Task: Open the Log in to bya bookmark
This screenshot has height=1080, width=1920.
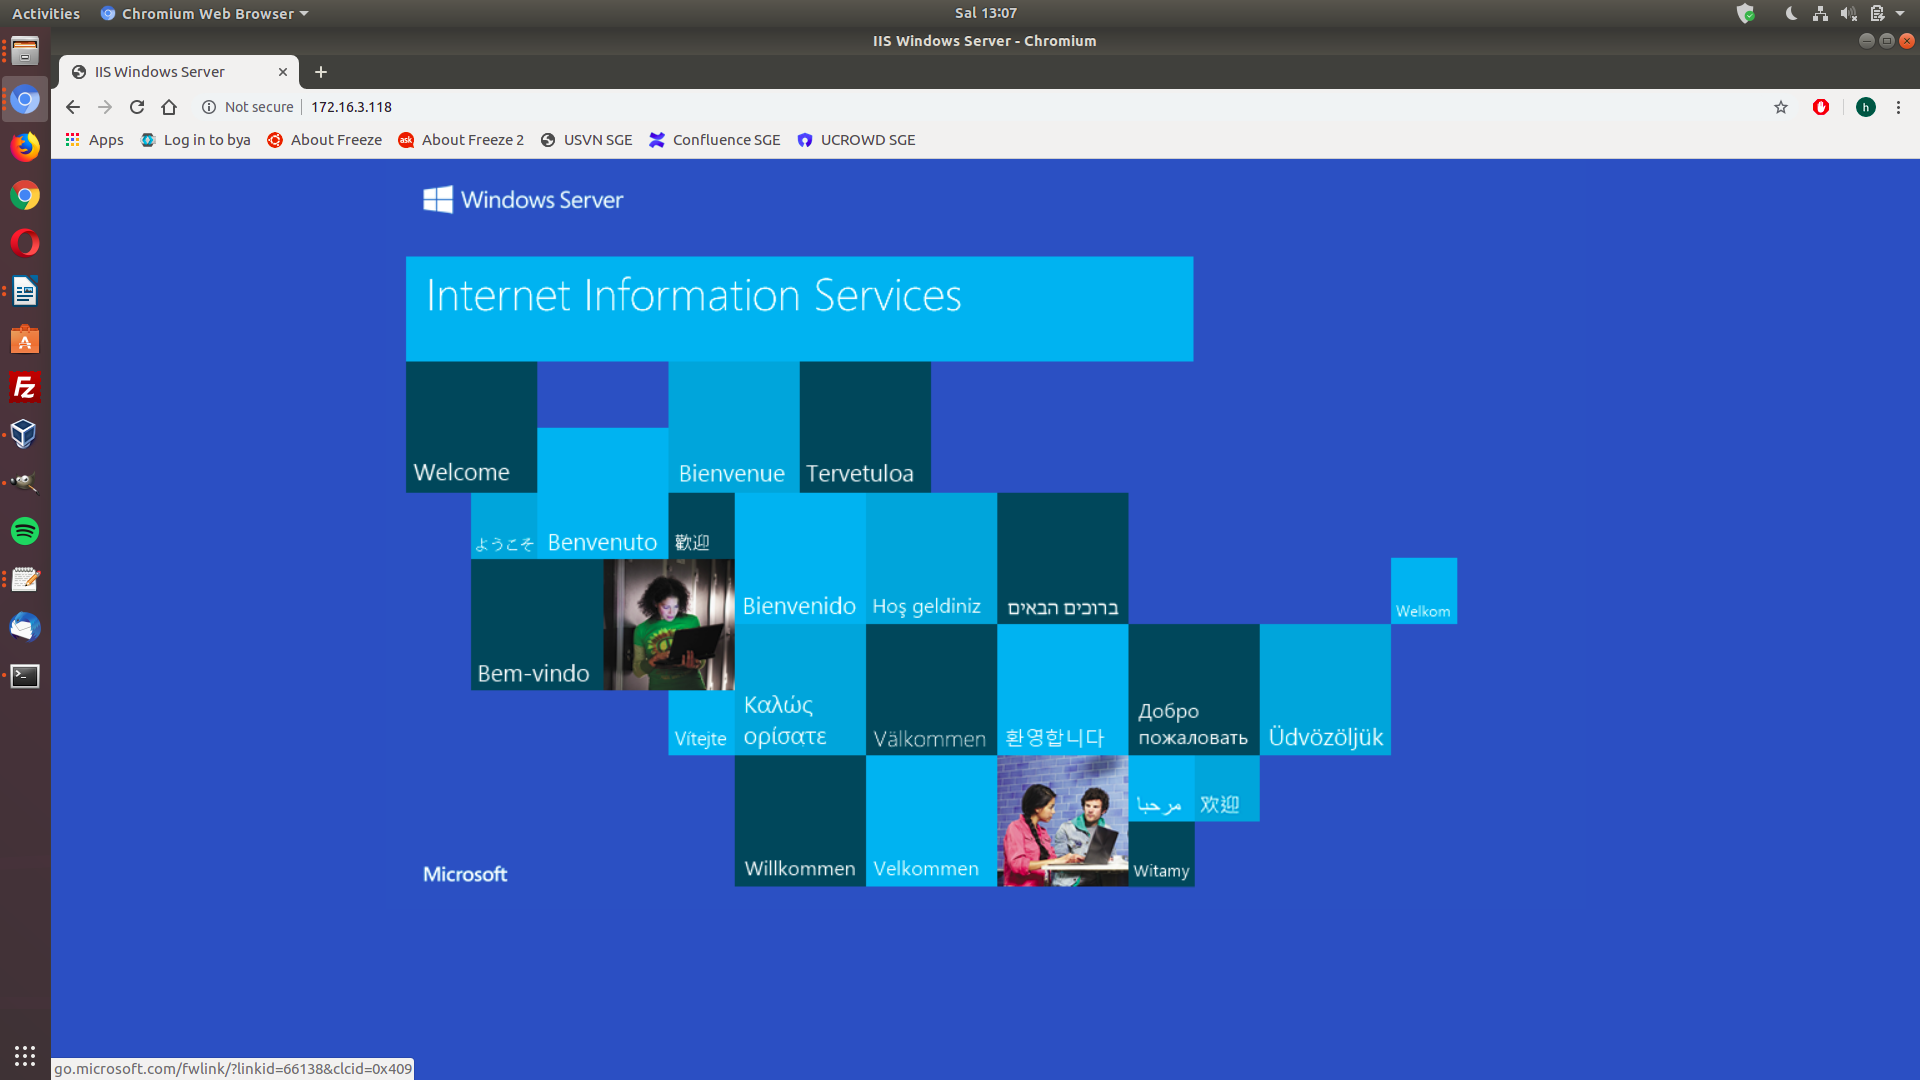Action: pyautogui.click(x=195, y=140)
